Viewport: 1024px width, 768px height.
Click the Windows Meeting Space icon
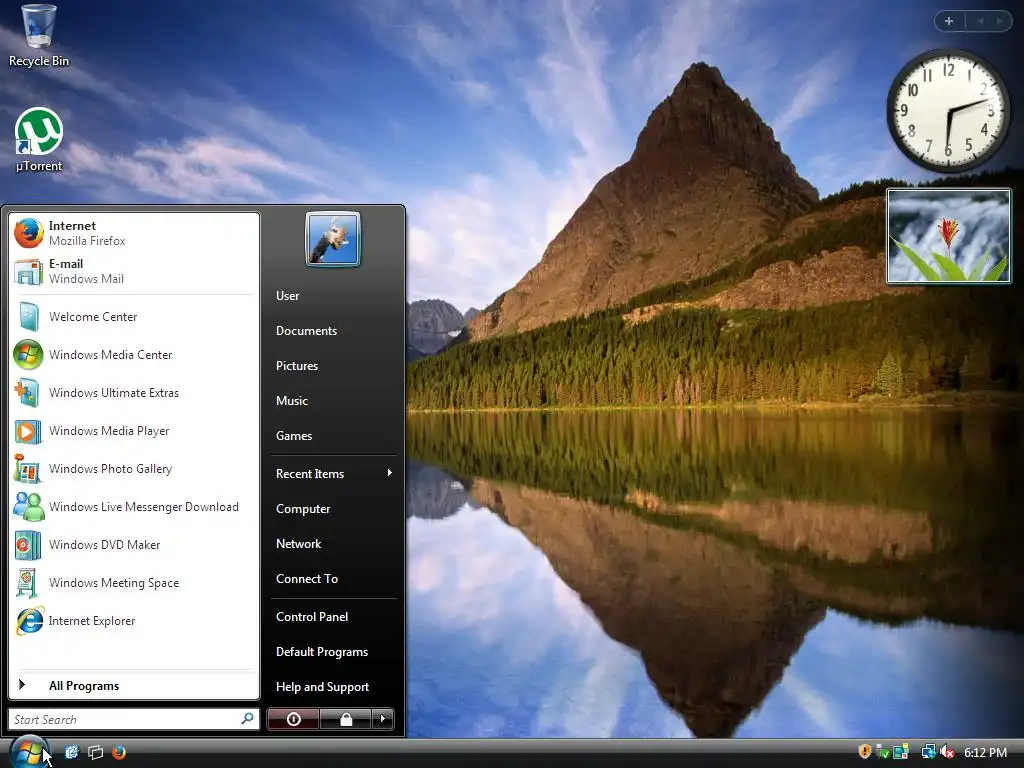click(27, 583)
